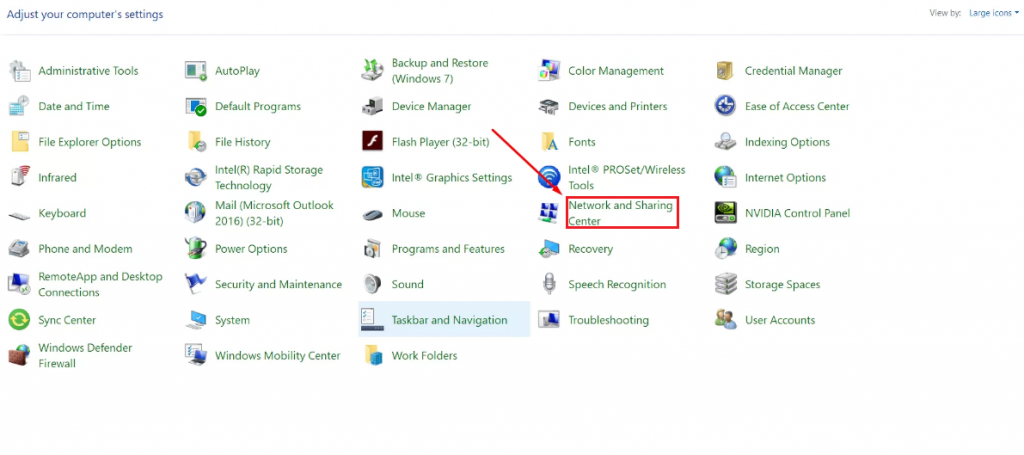Open Intel Rapid Storage Technology icon
Viewport: 1024px width, 455px height.
click(196, 178)
